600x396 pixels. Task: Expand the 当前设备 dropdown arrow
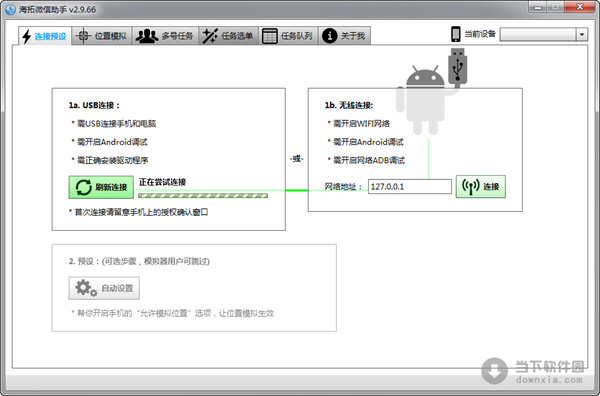[582, 34]
